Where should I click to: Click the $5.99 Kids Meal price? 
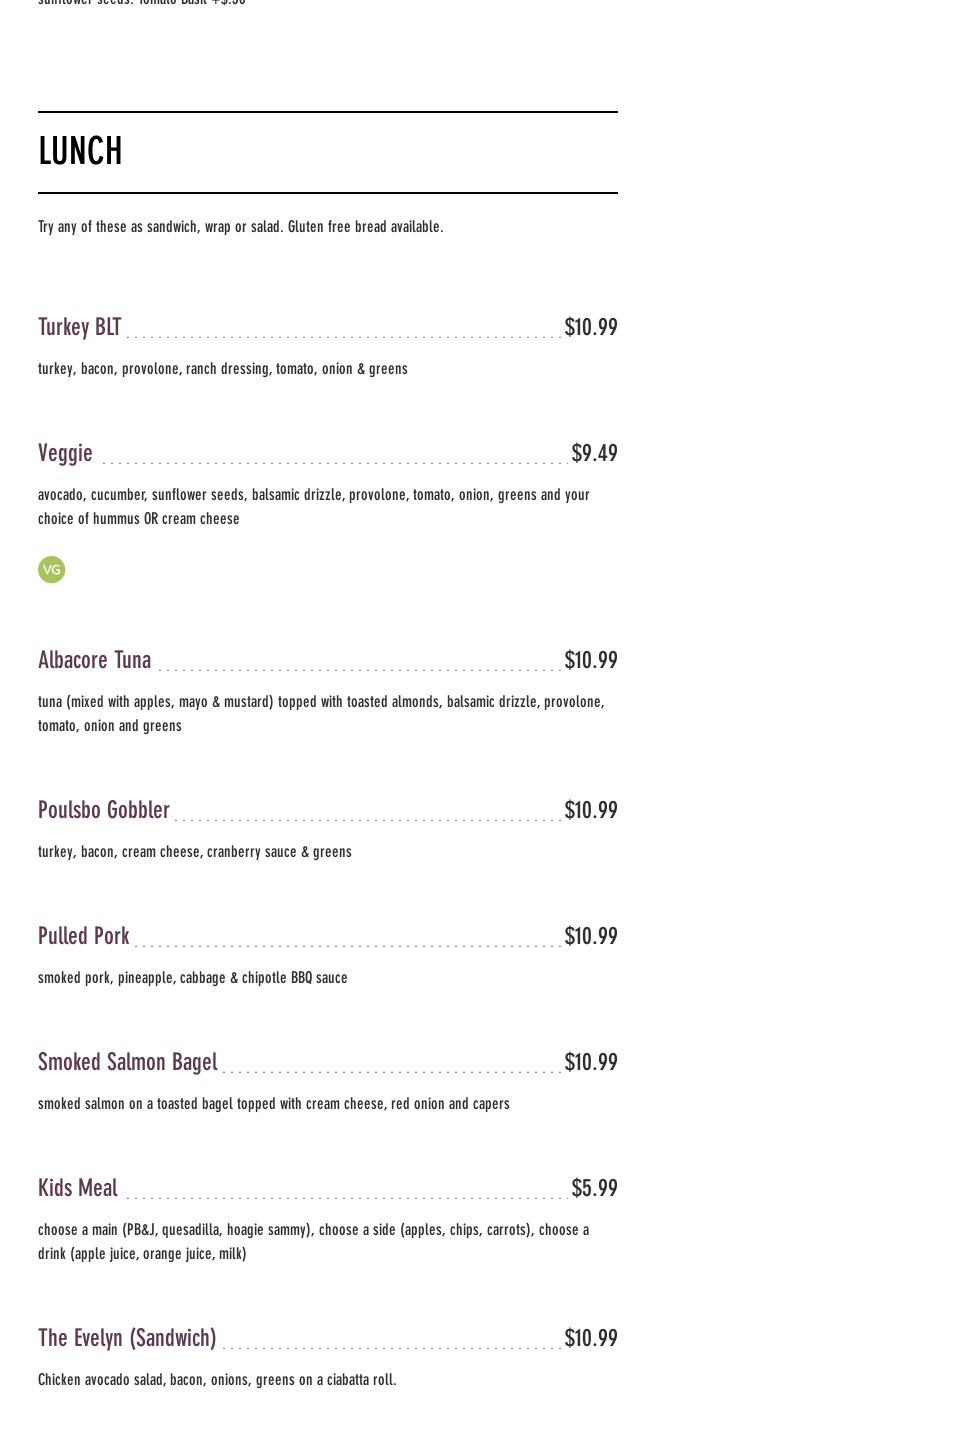594,1189
